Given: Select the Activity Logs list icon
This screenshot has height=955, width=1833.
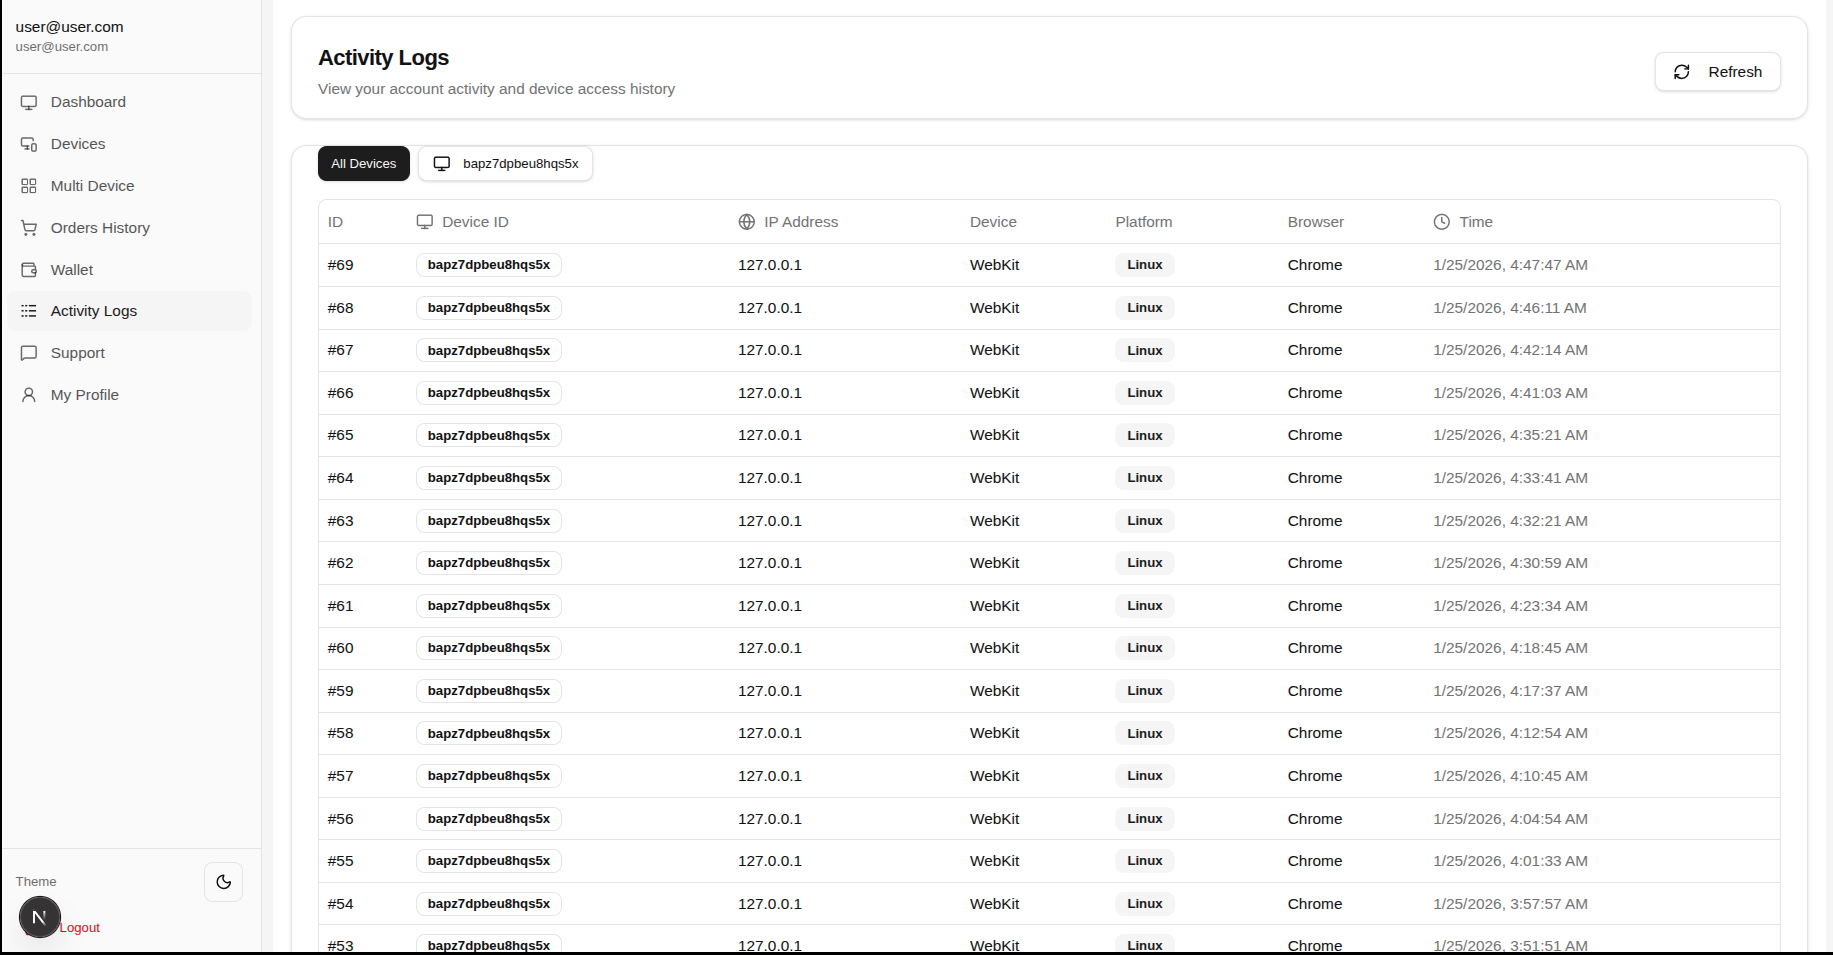Looking at the screenshot, I should (x=28, y=311).
